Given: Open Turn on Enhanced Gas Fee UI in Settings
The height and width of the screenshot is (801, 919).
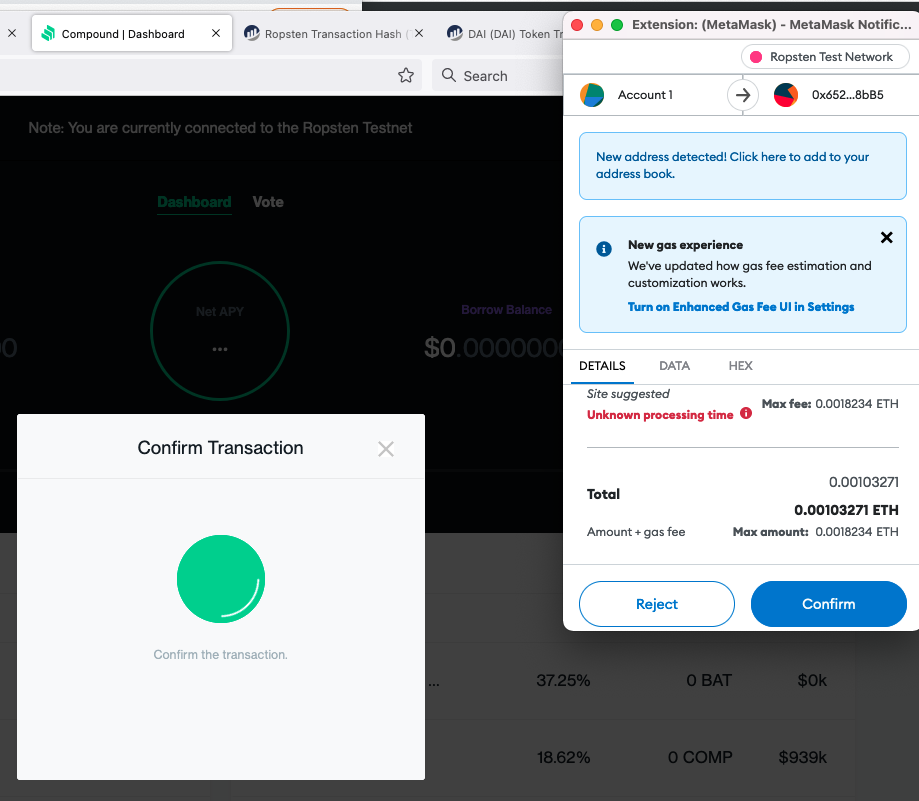Looking at the screenshot, I should tap(741, 307).
